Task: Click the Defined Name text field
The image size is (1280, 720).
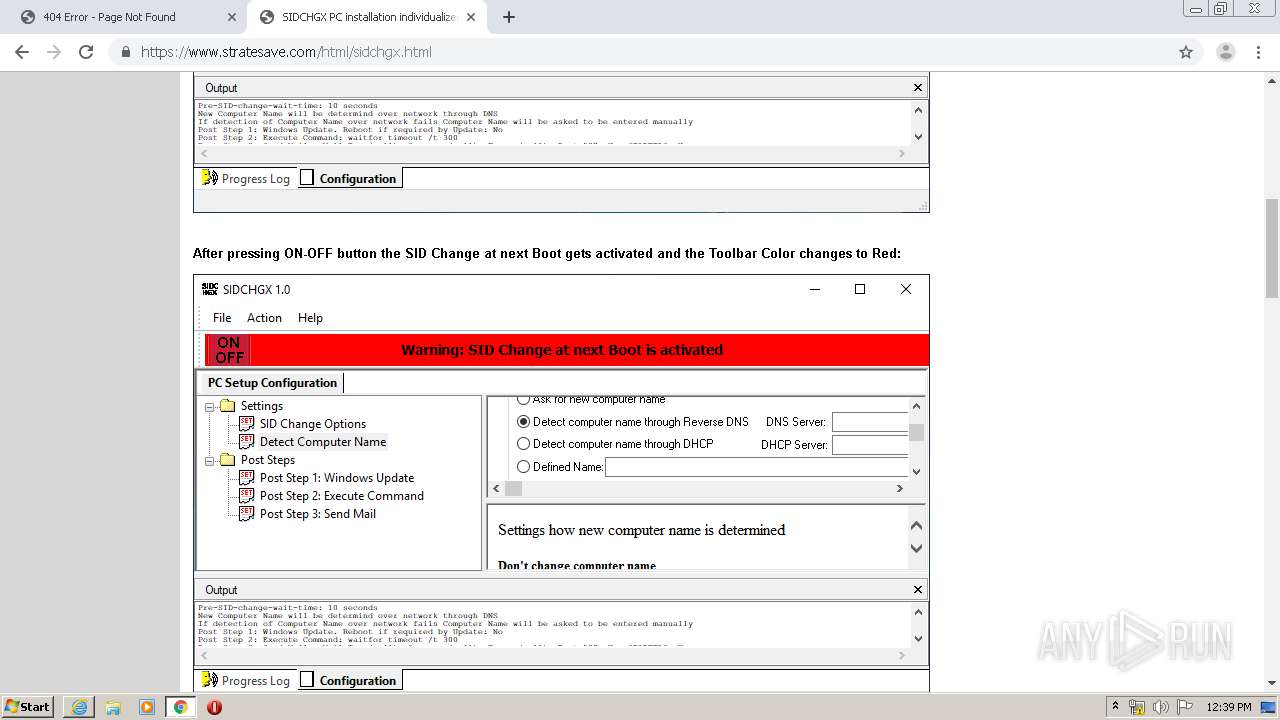Action: 756,467
